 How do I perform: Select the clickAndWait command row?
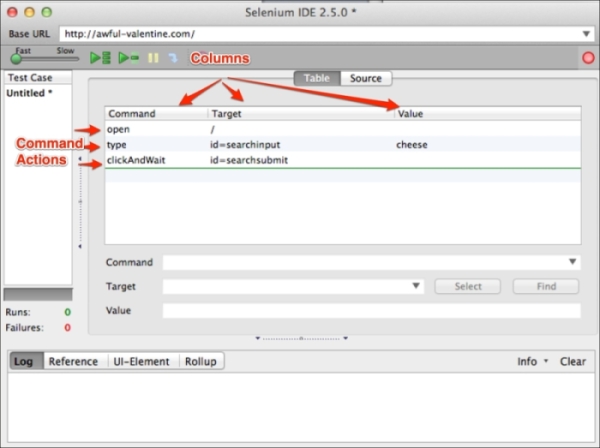(x=343, y=160)
